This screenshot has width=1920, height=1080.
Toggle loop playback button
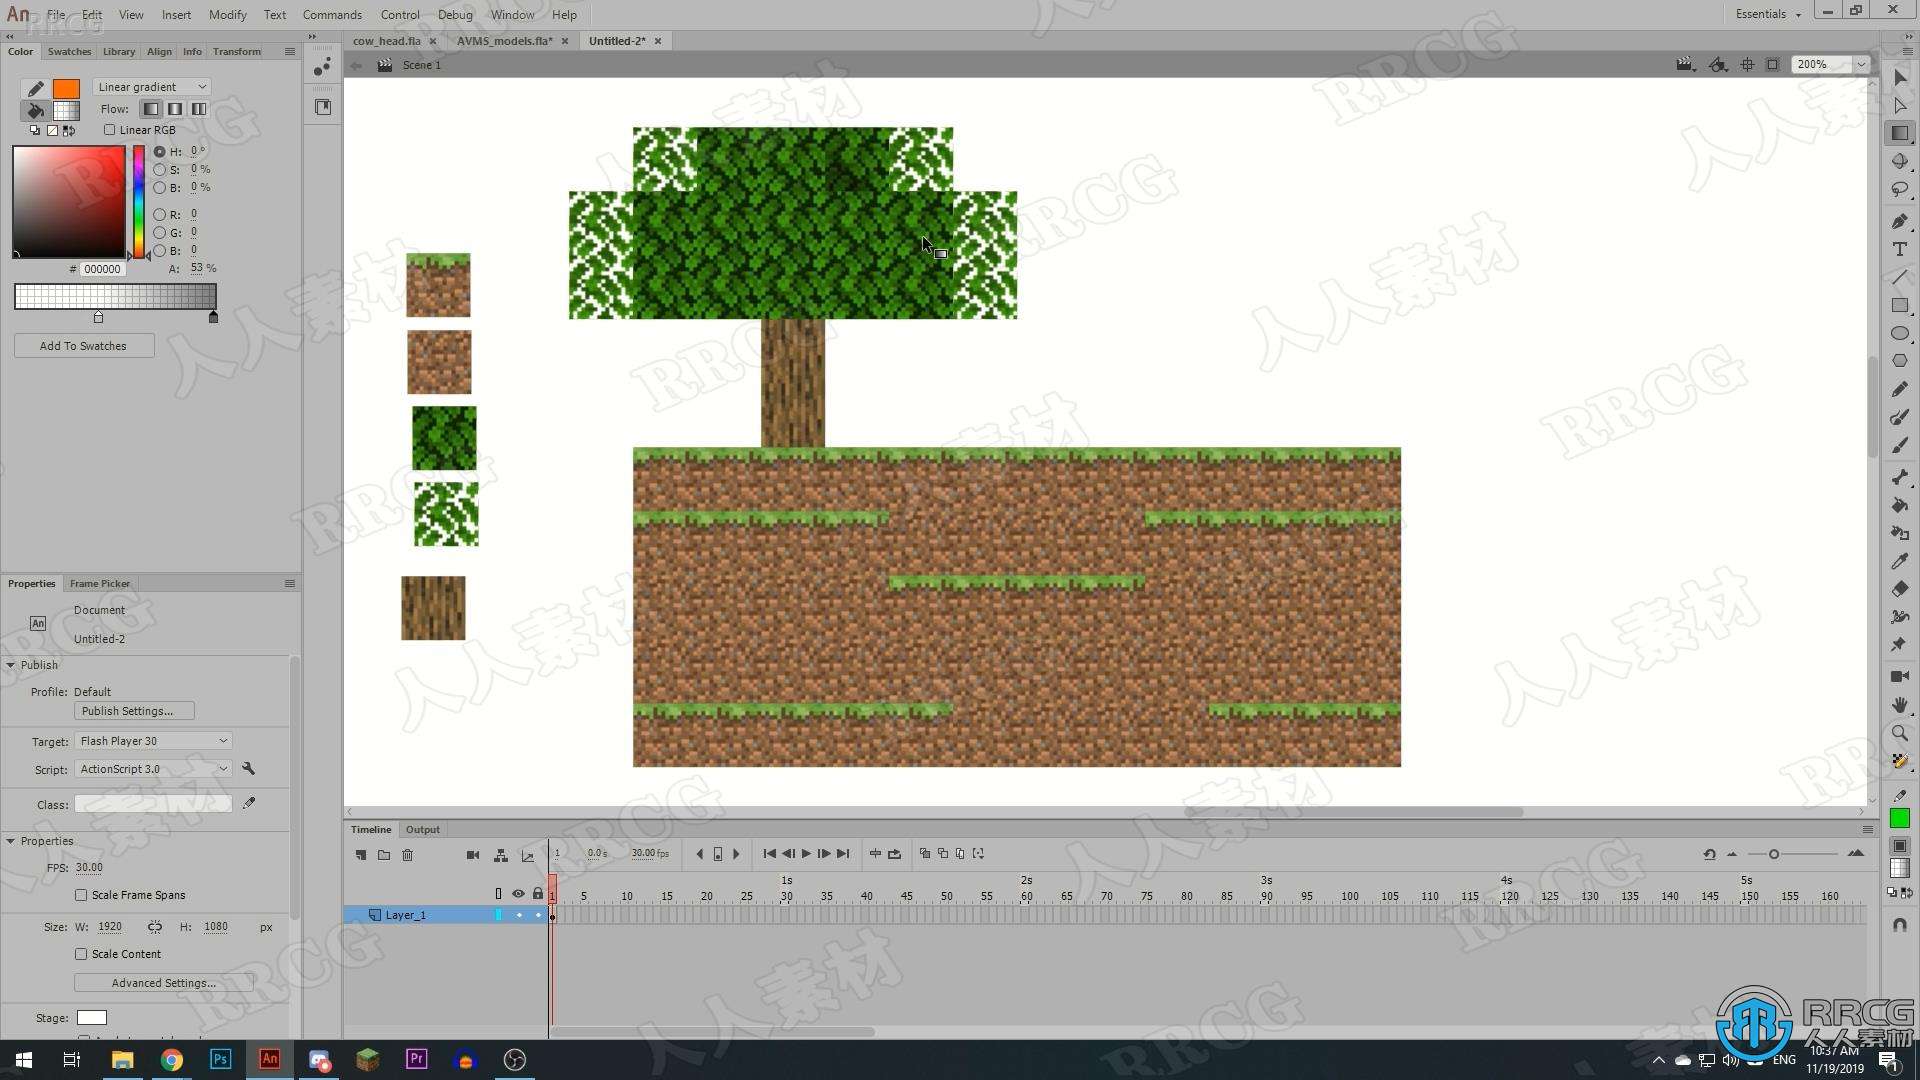click(x=895, y=854)
